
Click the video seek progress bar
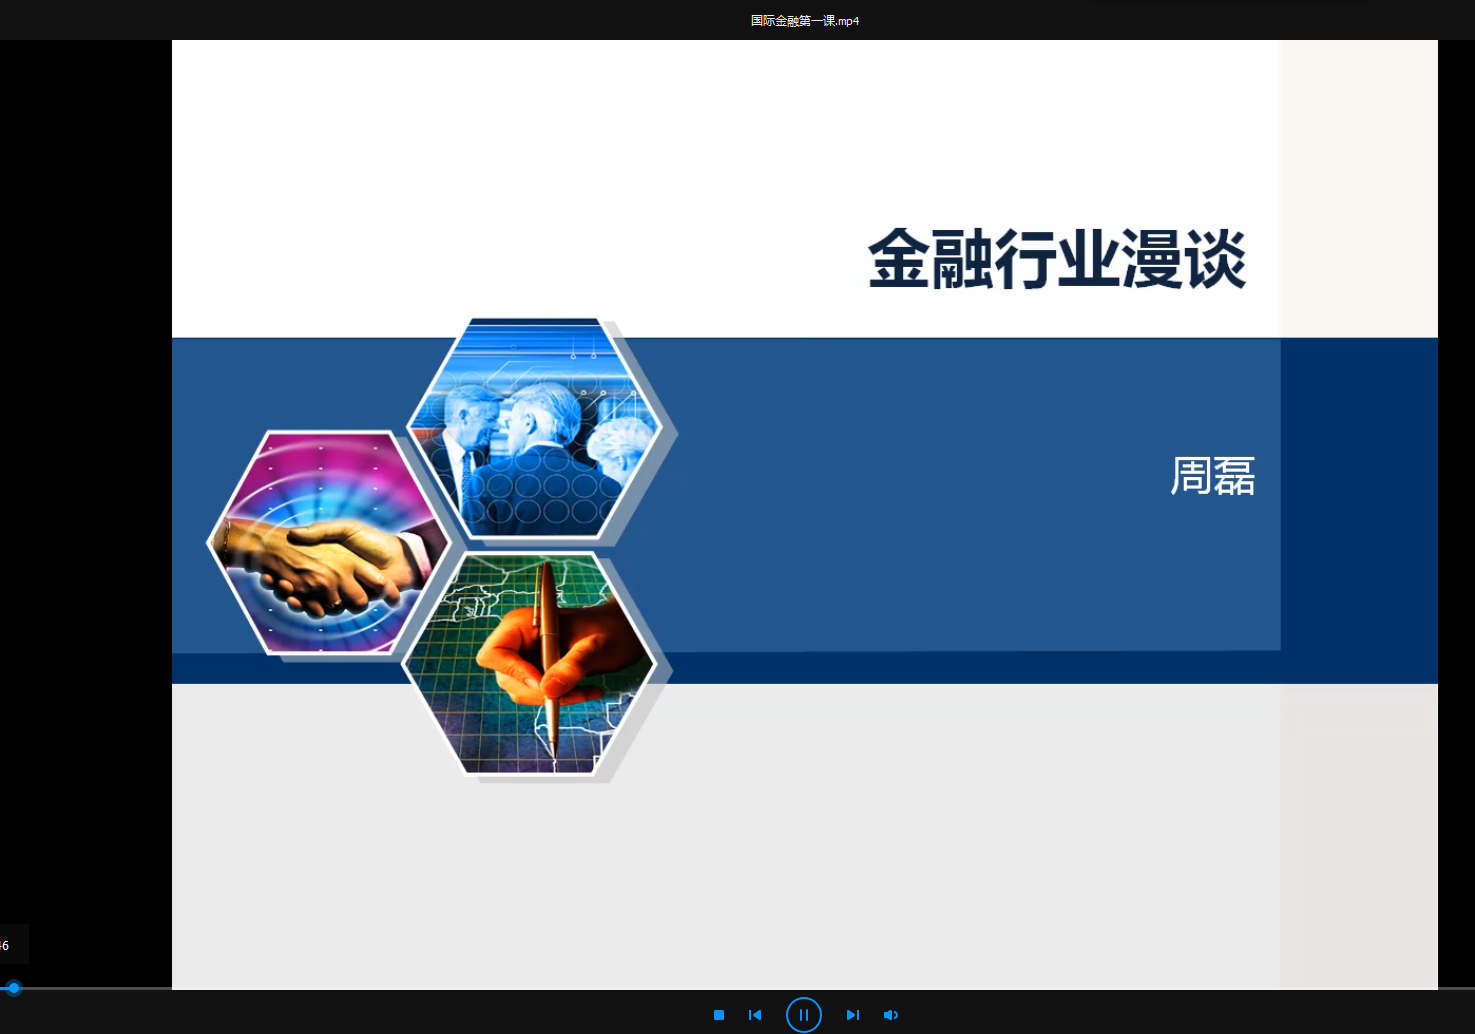(x=737, y=988)
